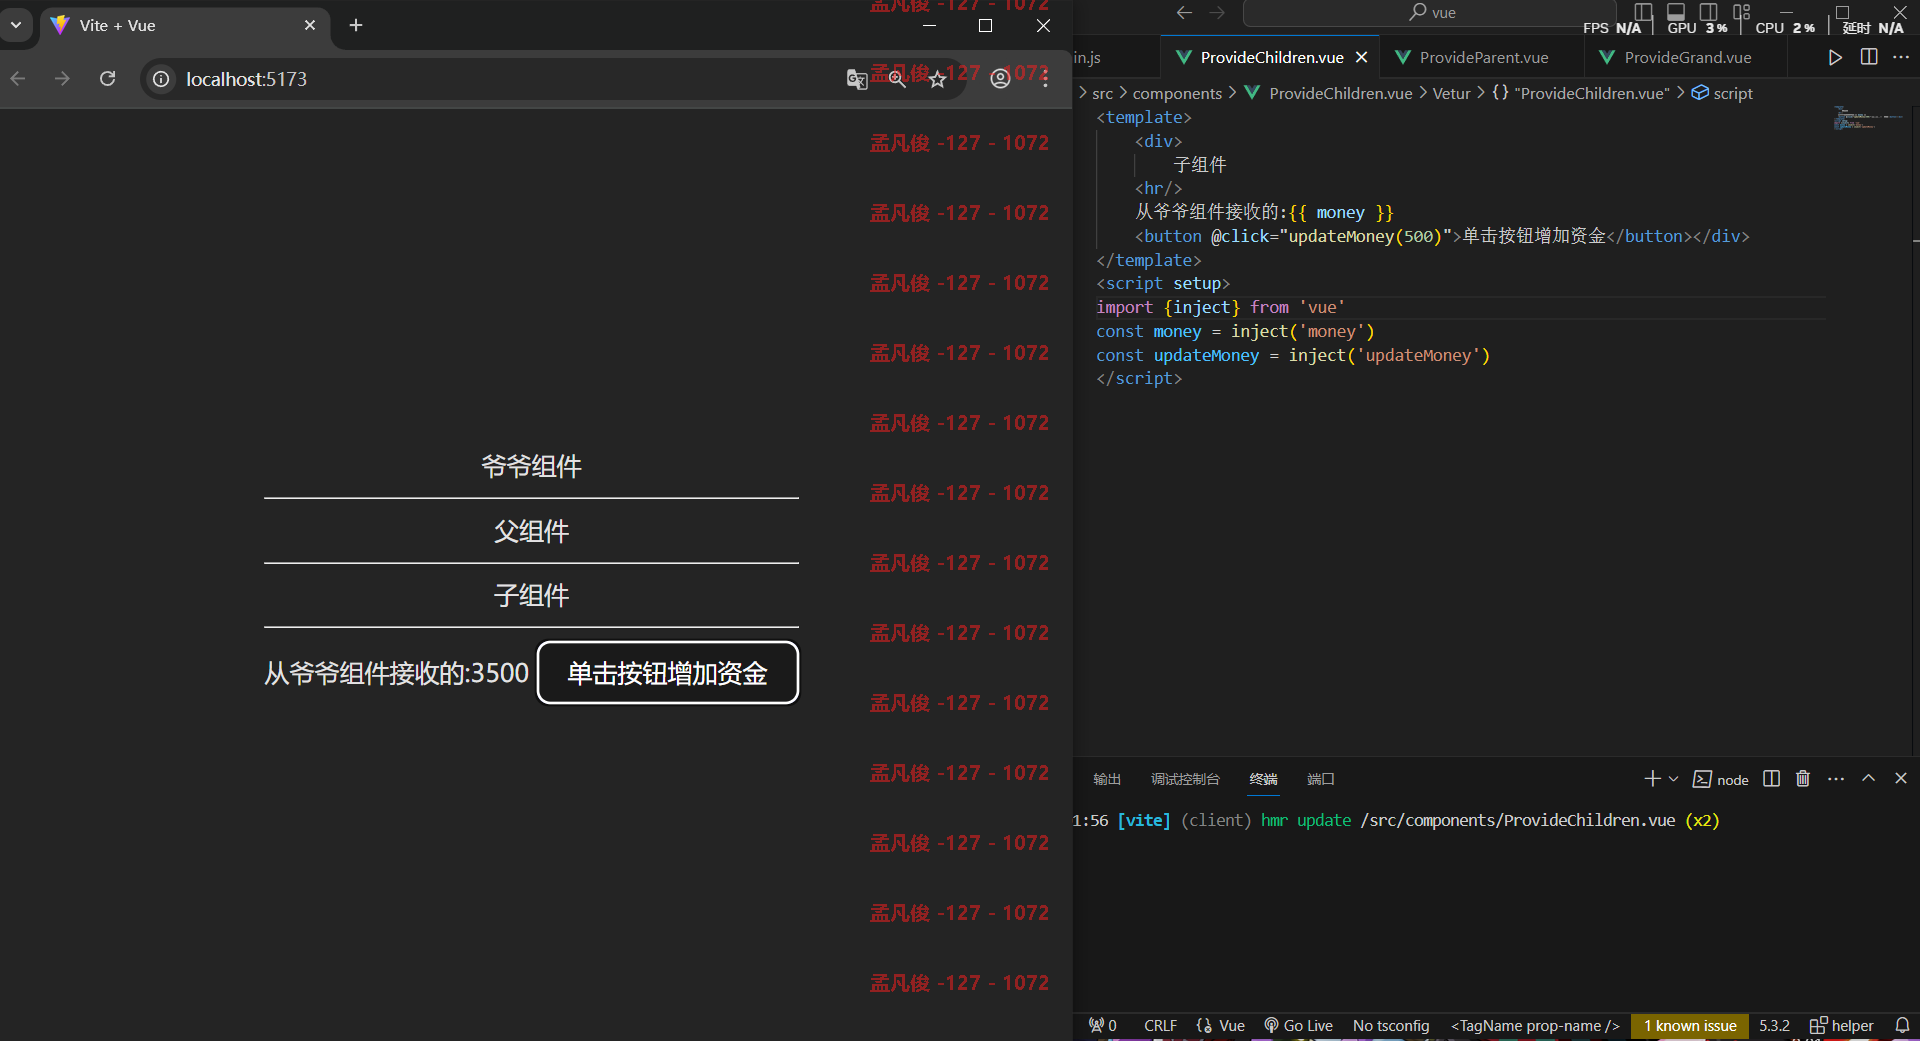Screen dimensions: 1920x1041
Task: Click forwarded ports status bar item
Action: [x=1103, y=1025]
